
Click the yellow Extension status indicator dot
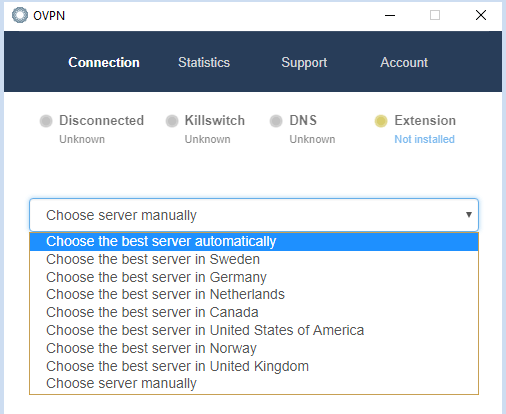pyautogui.click(x=381, y=121)
